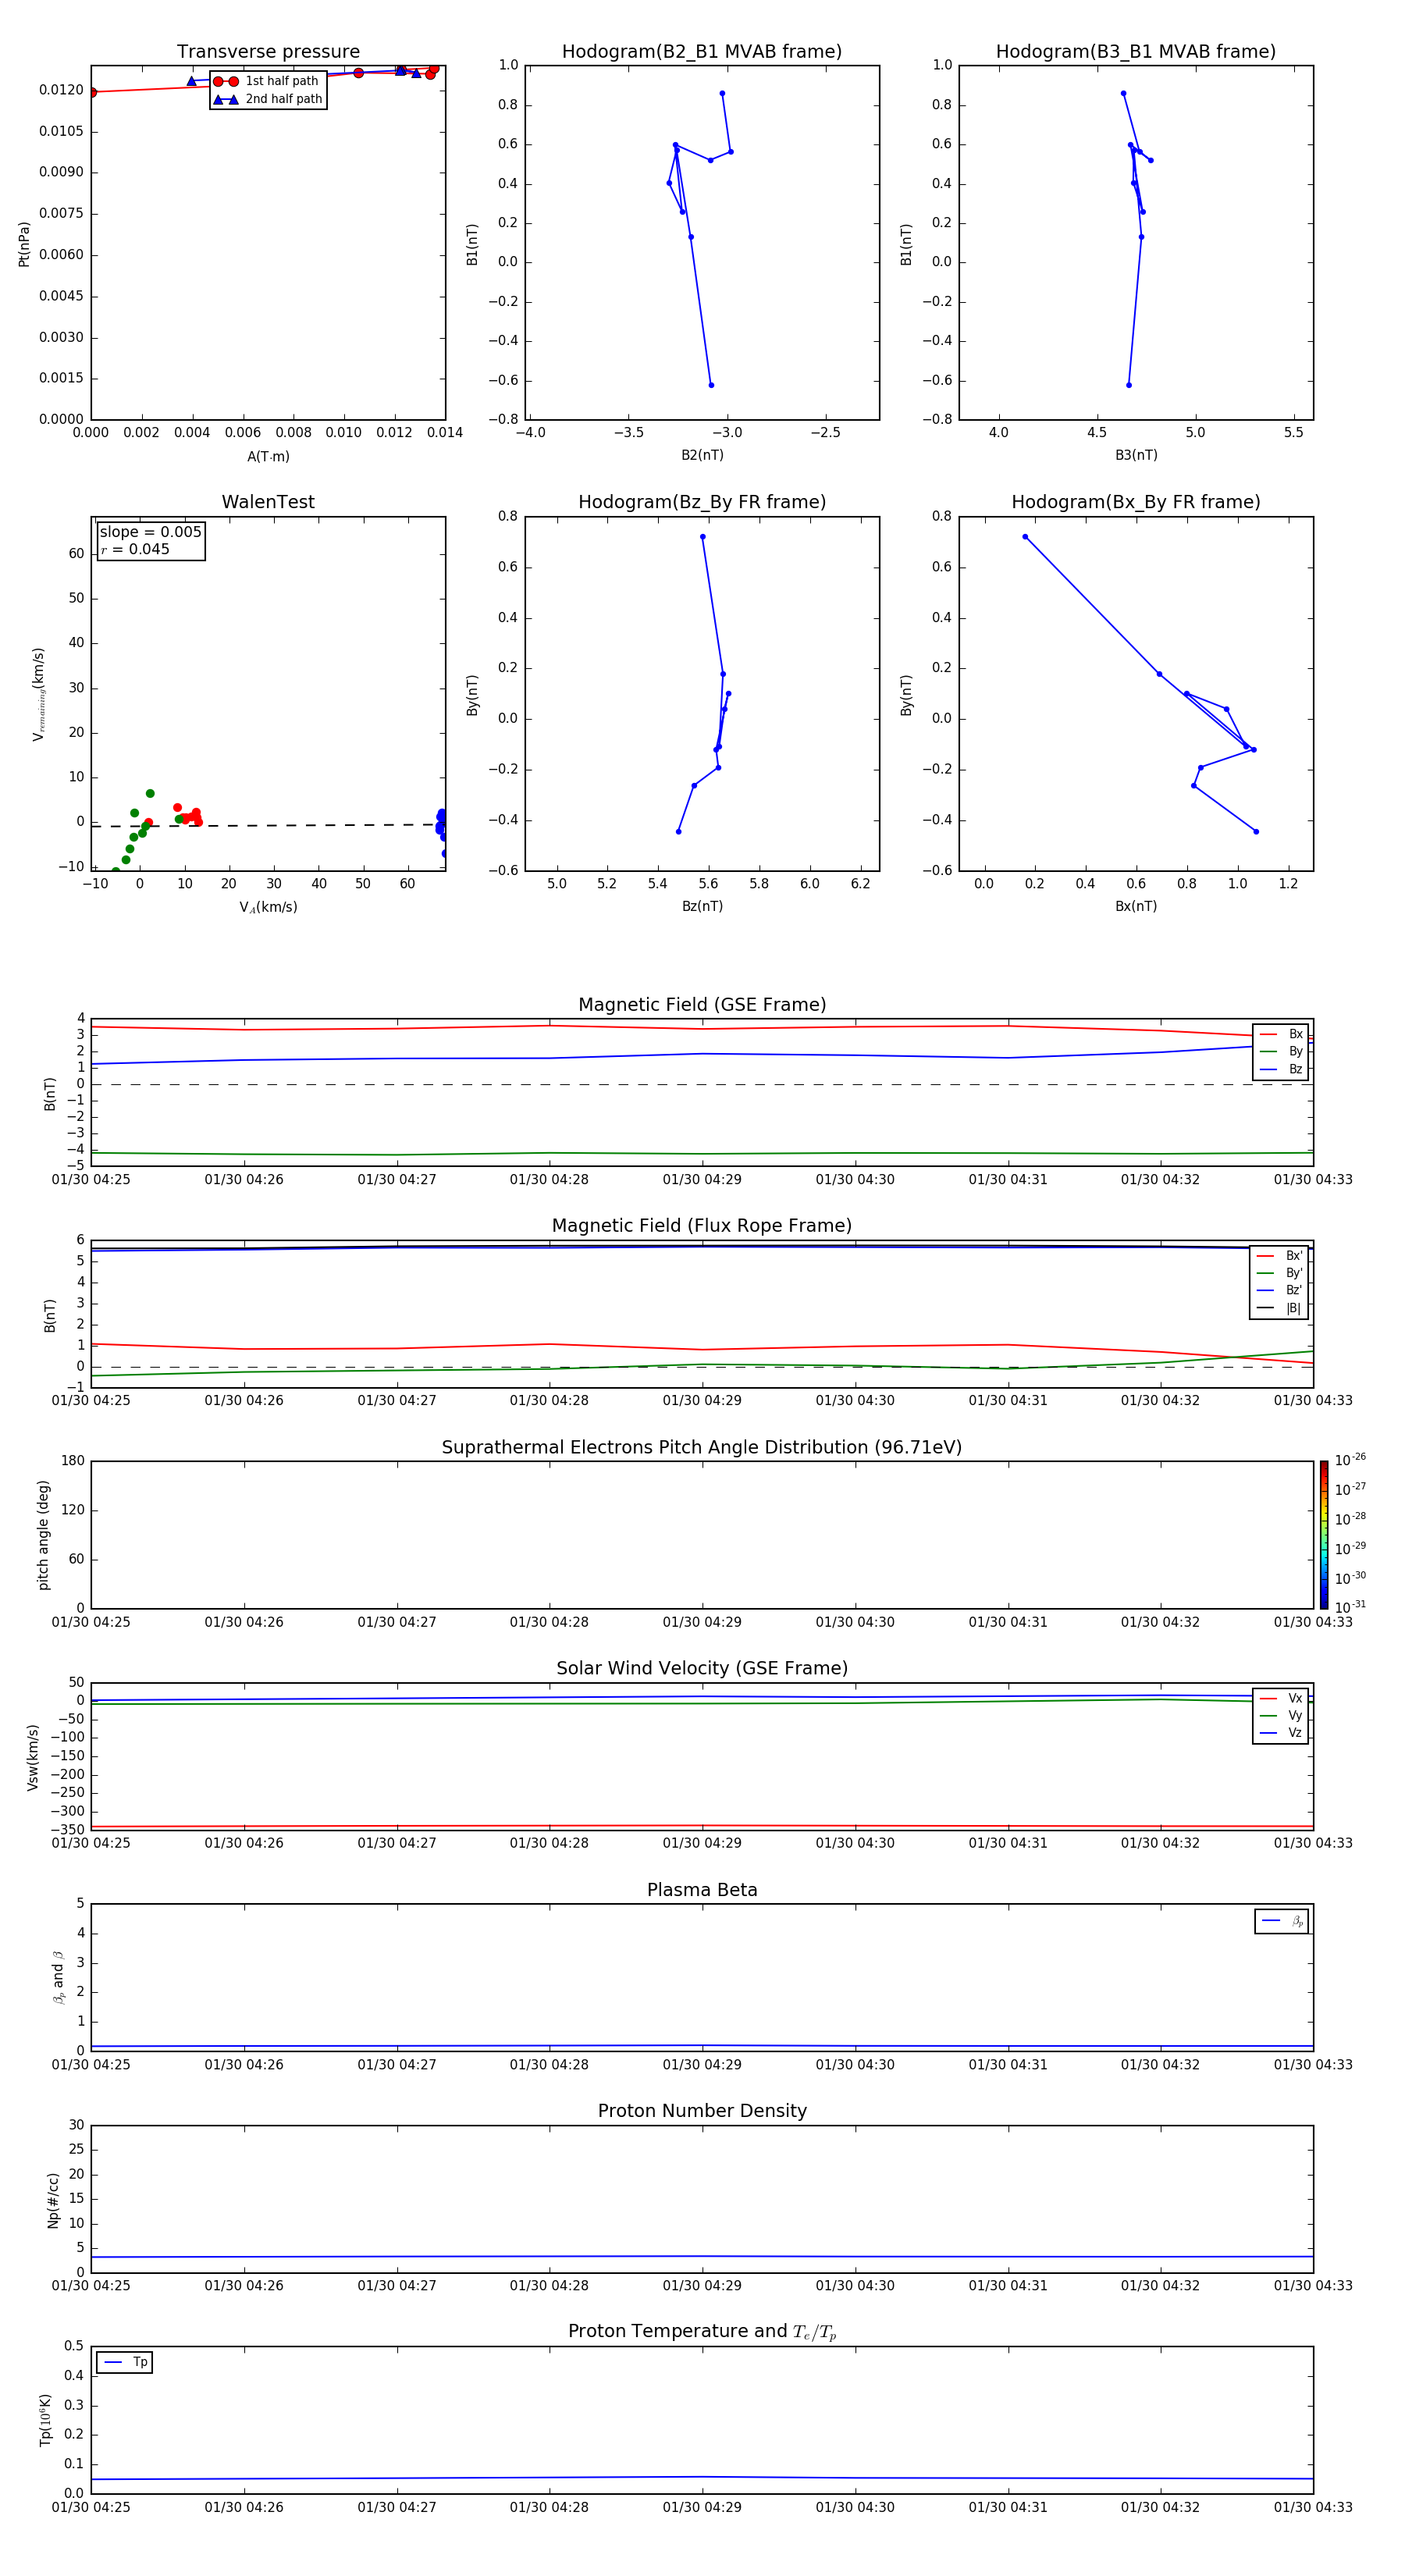This screenshot has height=2576, width=1405.
Task: Click the βp legend in Plasma Beta plot
Action: click(1282, 1921)
